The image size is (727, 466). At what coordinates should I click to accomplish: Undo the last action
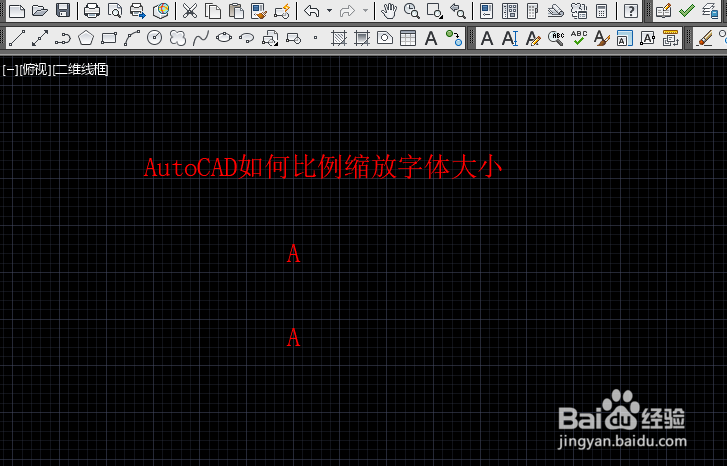pos(312,10)
